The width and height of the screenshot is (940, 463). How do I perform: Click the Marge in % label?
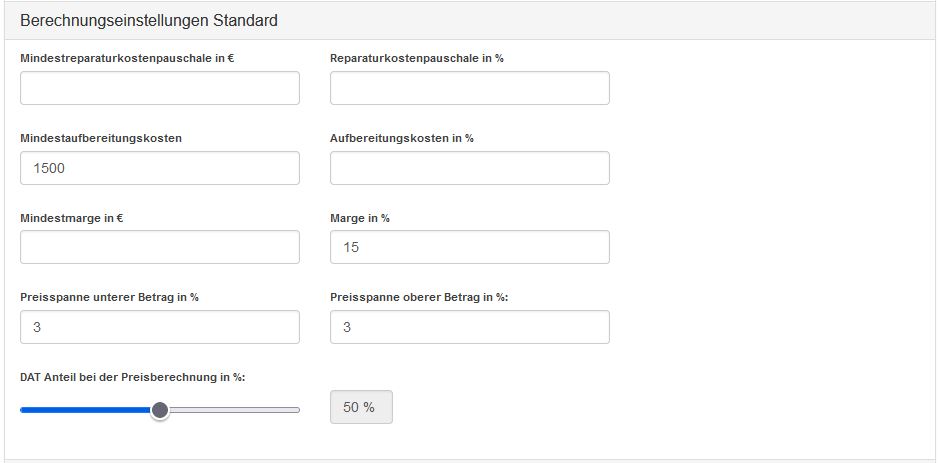point(360,218)
